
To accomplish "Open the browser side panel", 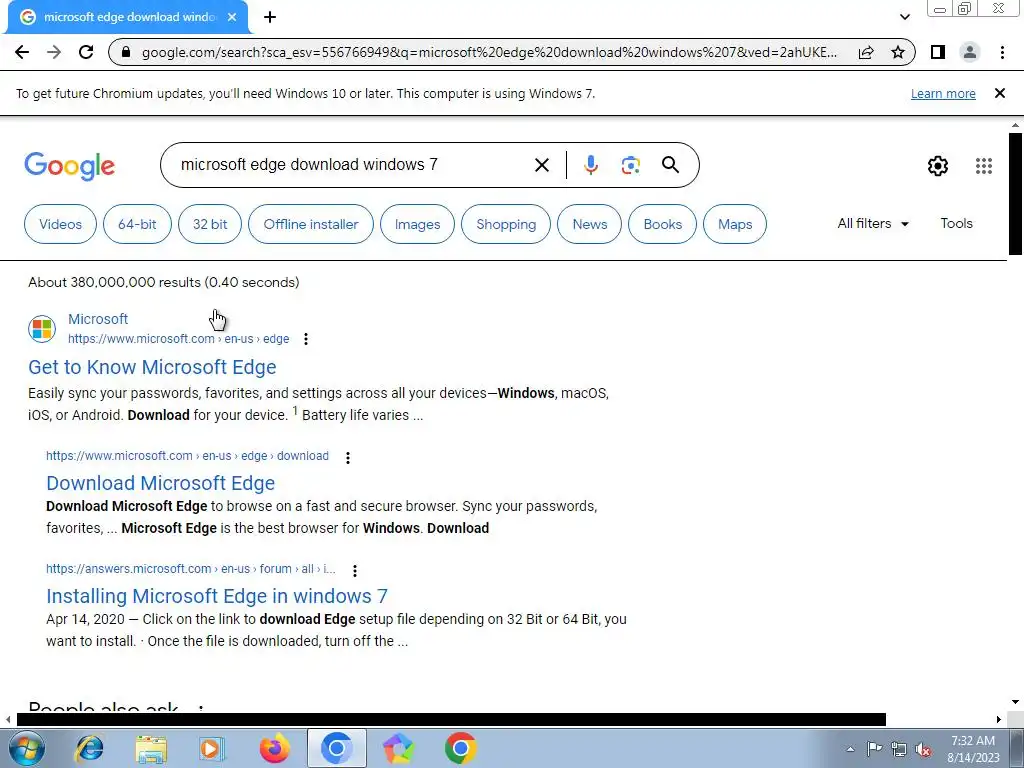I will pyautogui.click(x=938, y=52).
